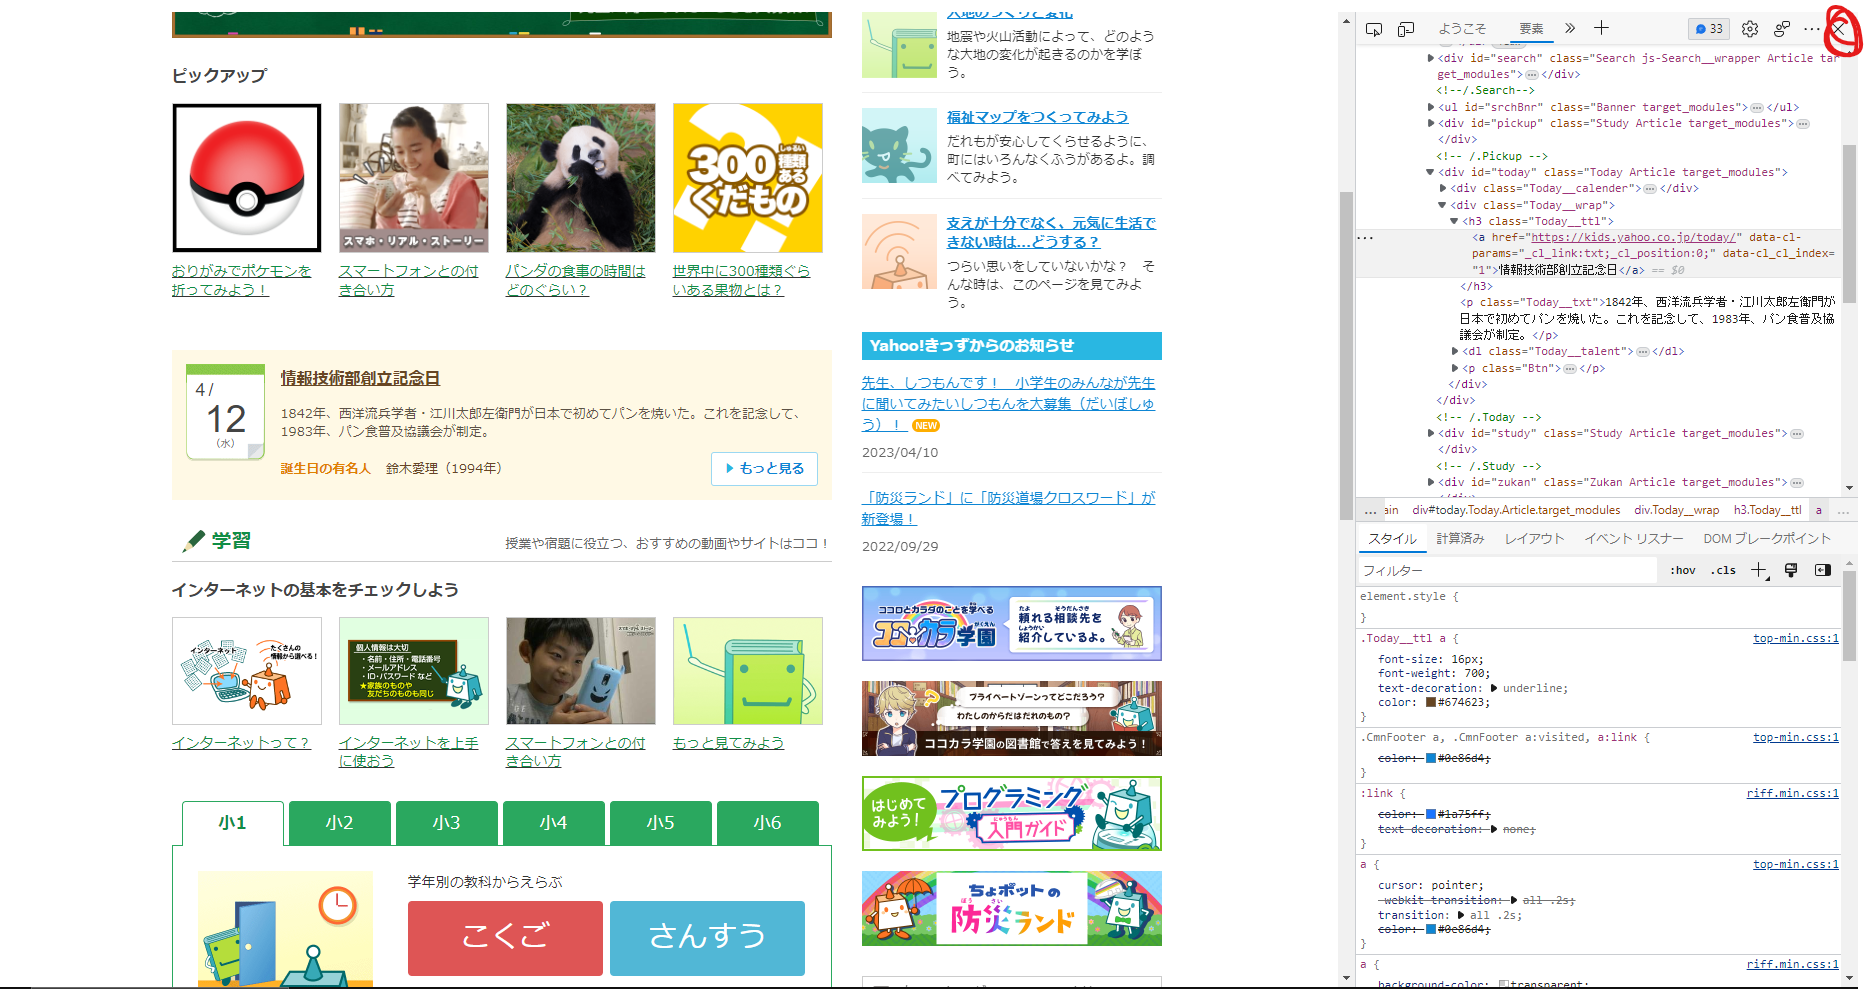
Task: Click the profile person icon next to settings
Action: pos(1781,29)
